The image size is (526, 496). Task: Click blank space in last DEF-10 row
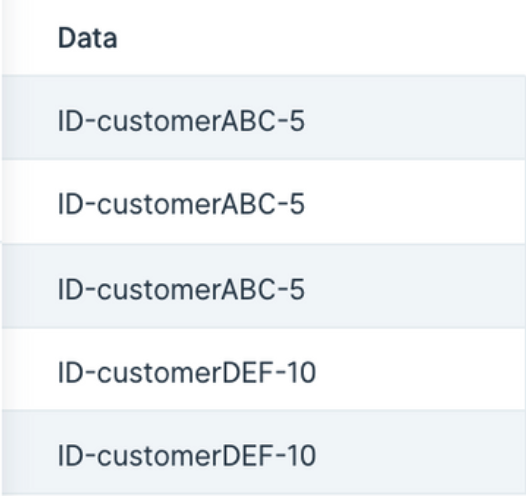[x=421, y=453]
